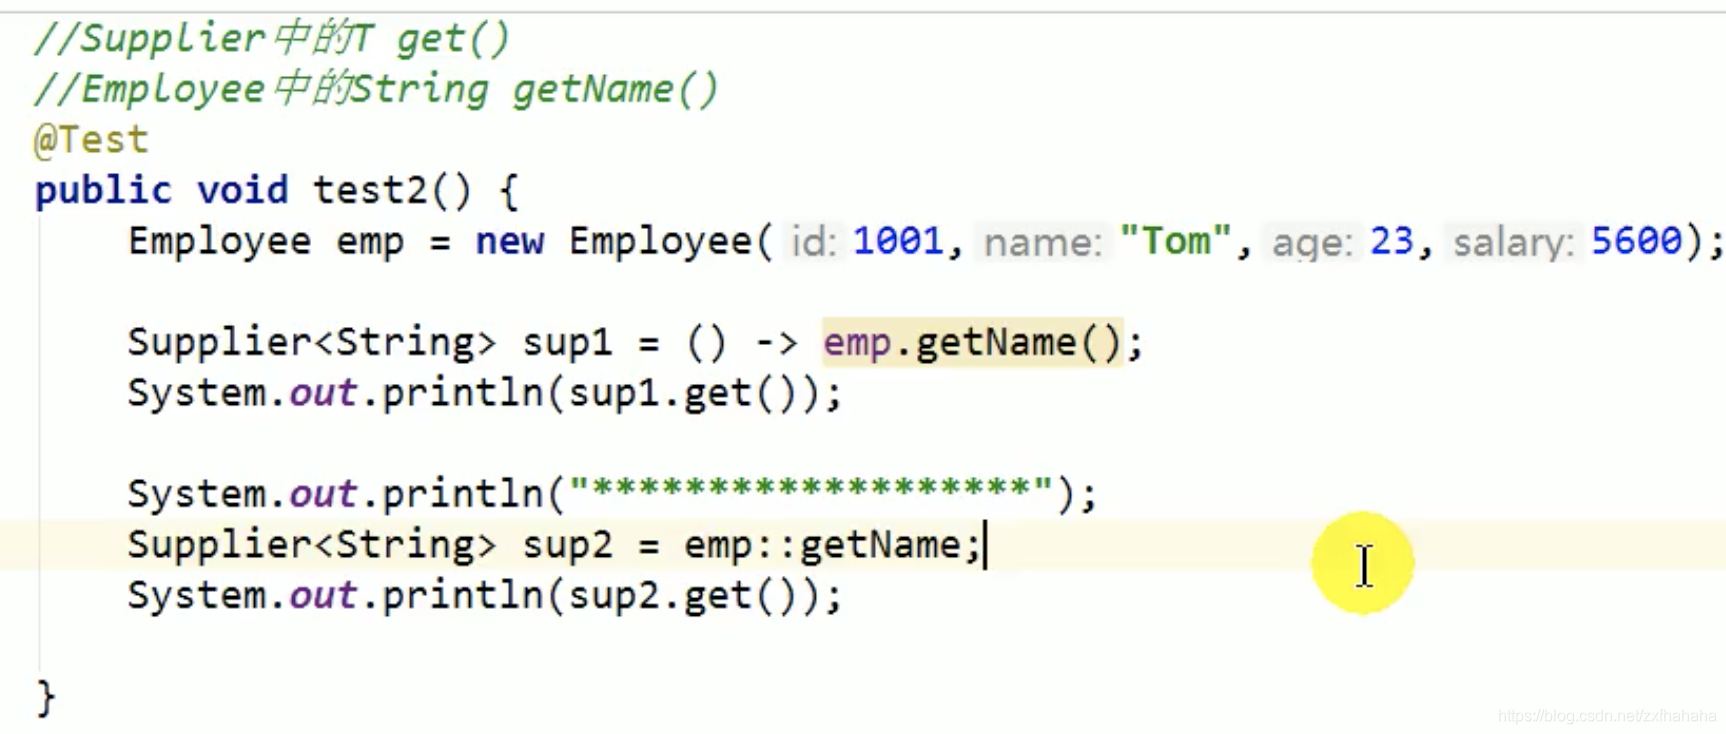Click the "public" keyword
Image resolution: width=1726 pixels, height=734 pixels.
[103, 190]
